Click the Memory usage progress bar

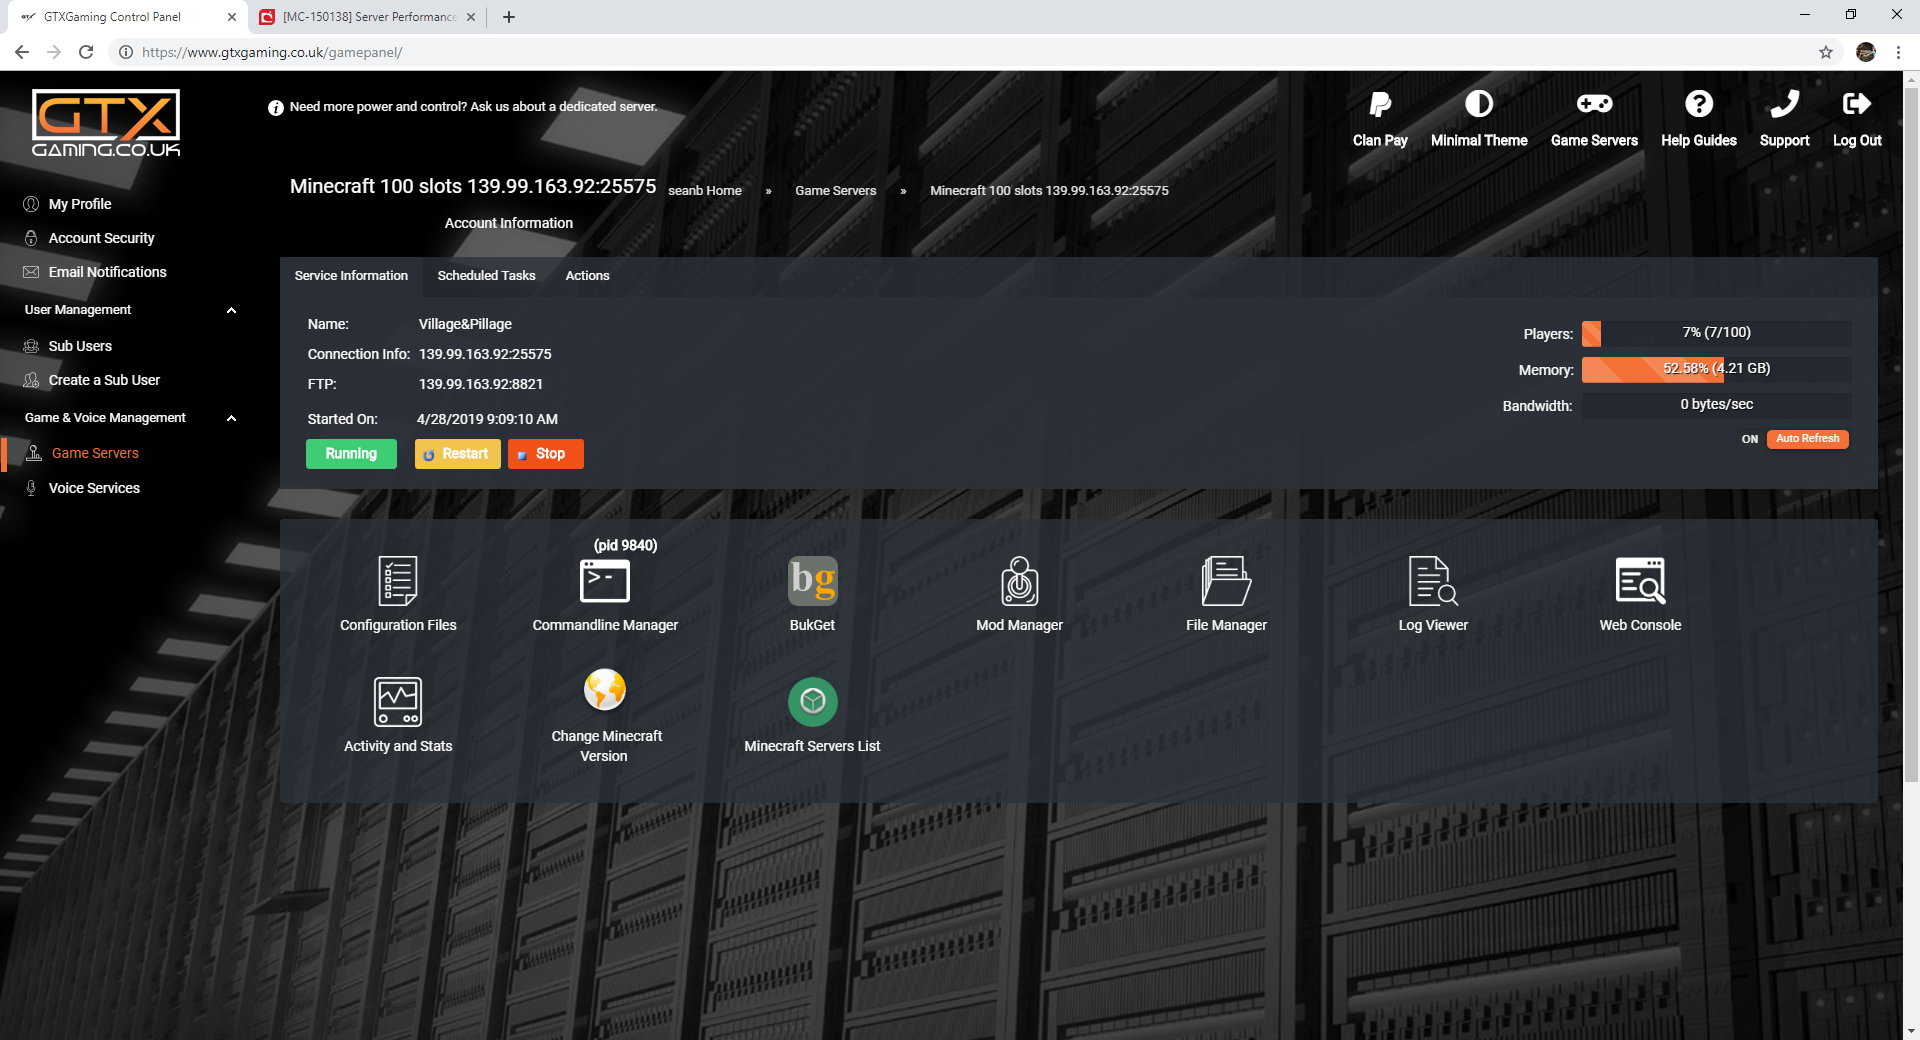[x=1716, y=369]
